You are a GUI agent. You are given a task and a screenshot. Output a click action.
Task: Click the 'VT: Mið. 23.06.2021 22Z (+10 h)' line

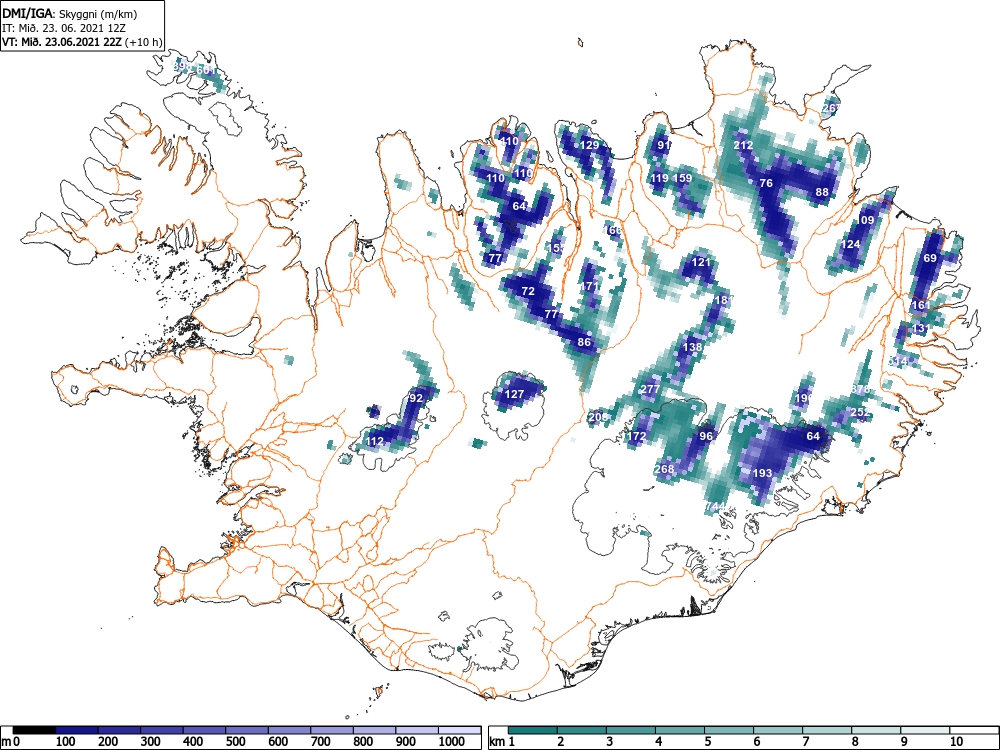coord(82,42)
